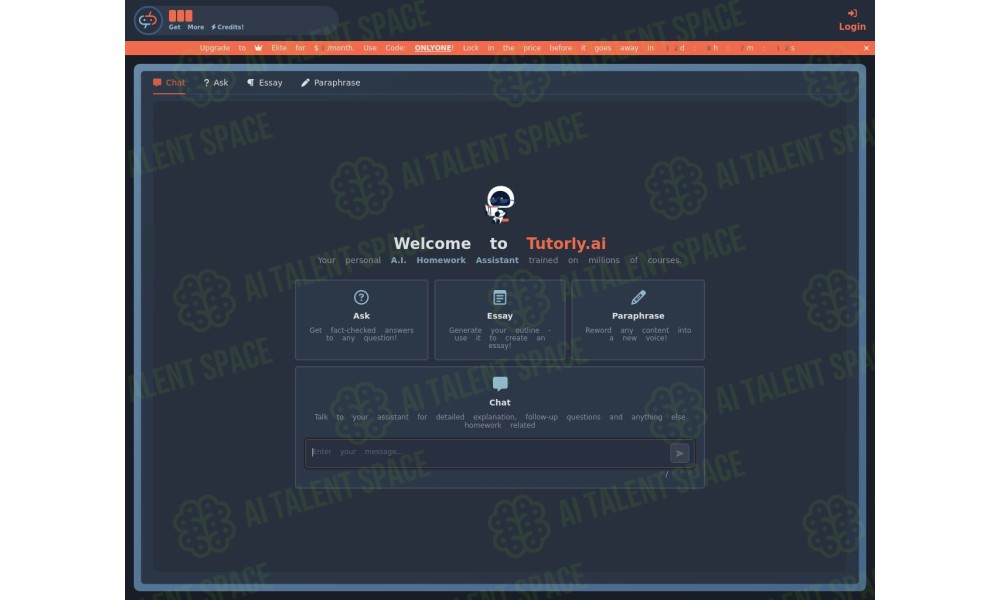The width and height of the screenshot is (1000, 600).
Task: Open the Essay tab
Action: (265, 83)
